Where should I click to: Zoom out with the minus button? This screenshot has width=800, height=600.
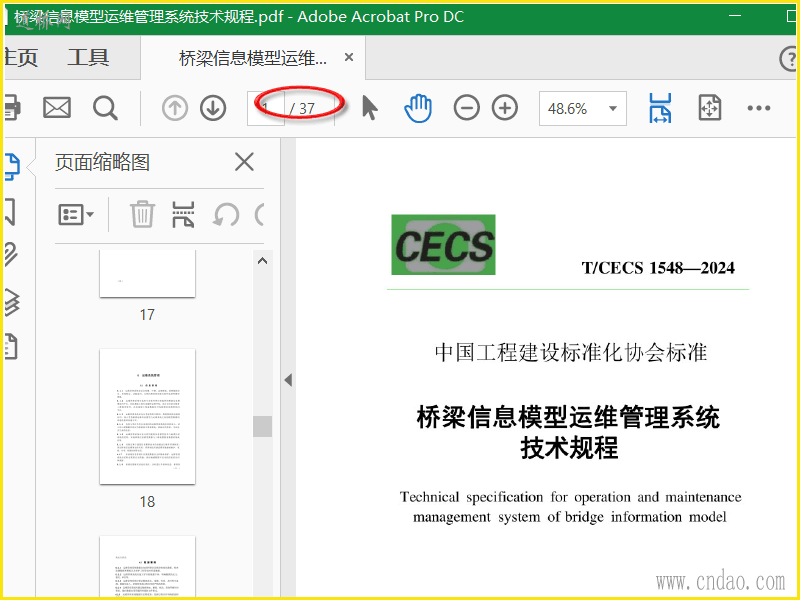coord(466,108)
